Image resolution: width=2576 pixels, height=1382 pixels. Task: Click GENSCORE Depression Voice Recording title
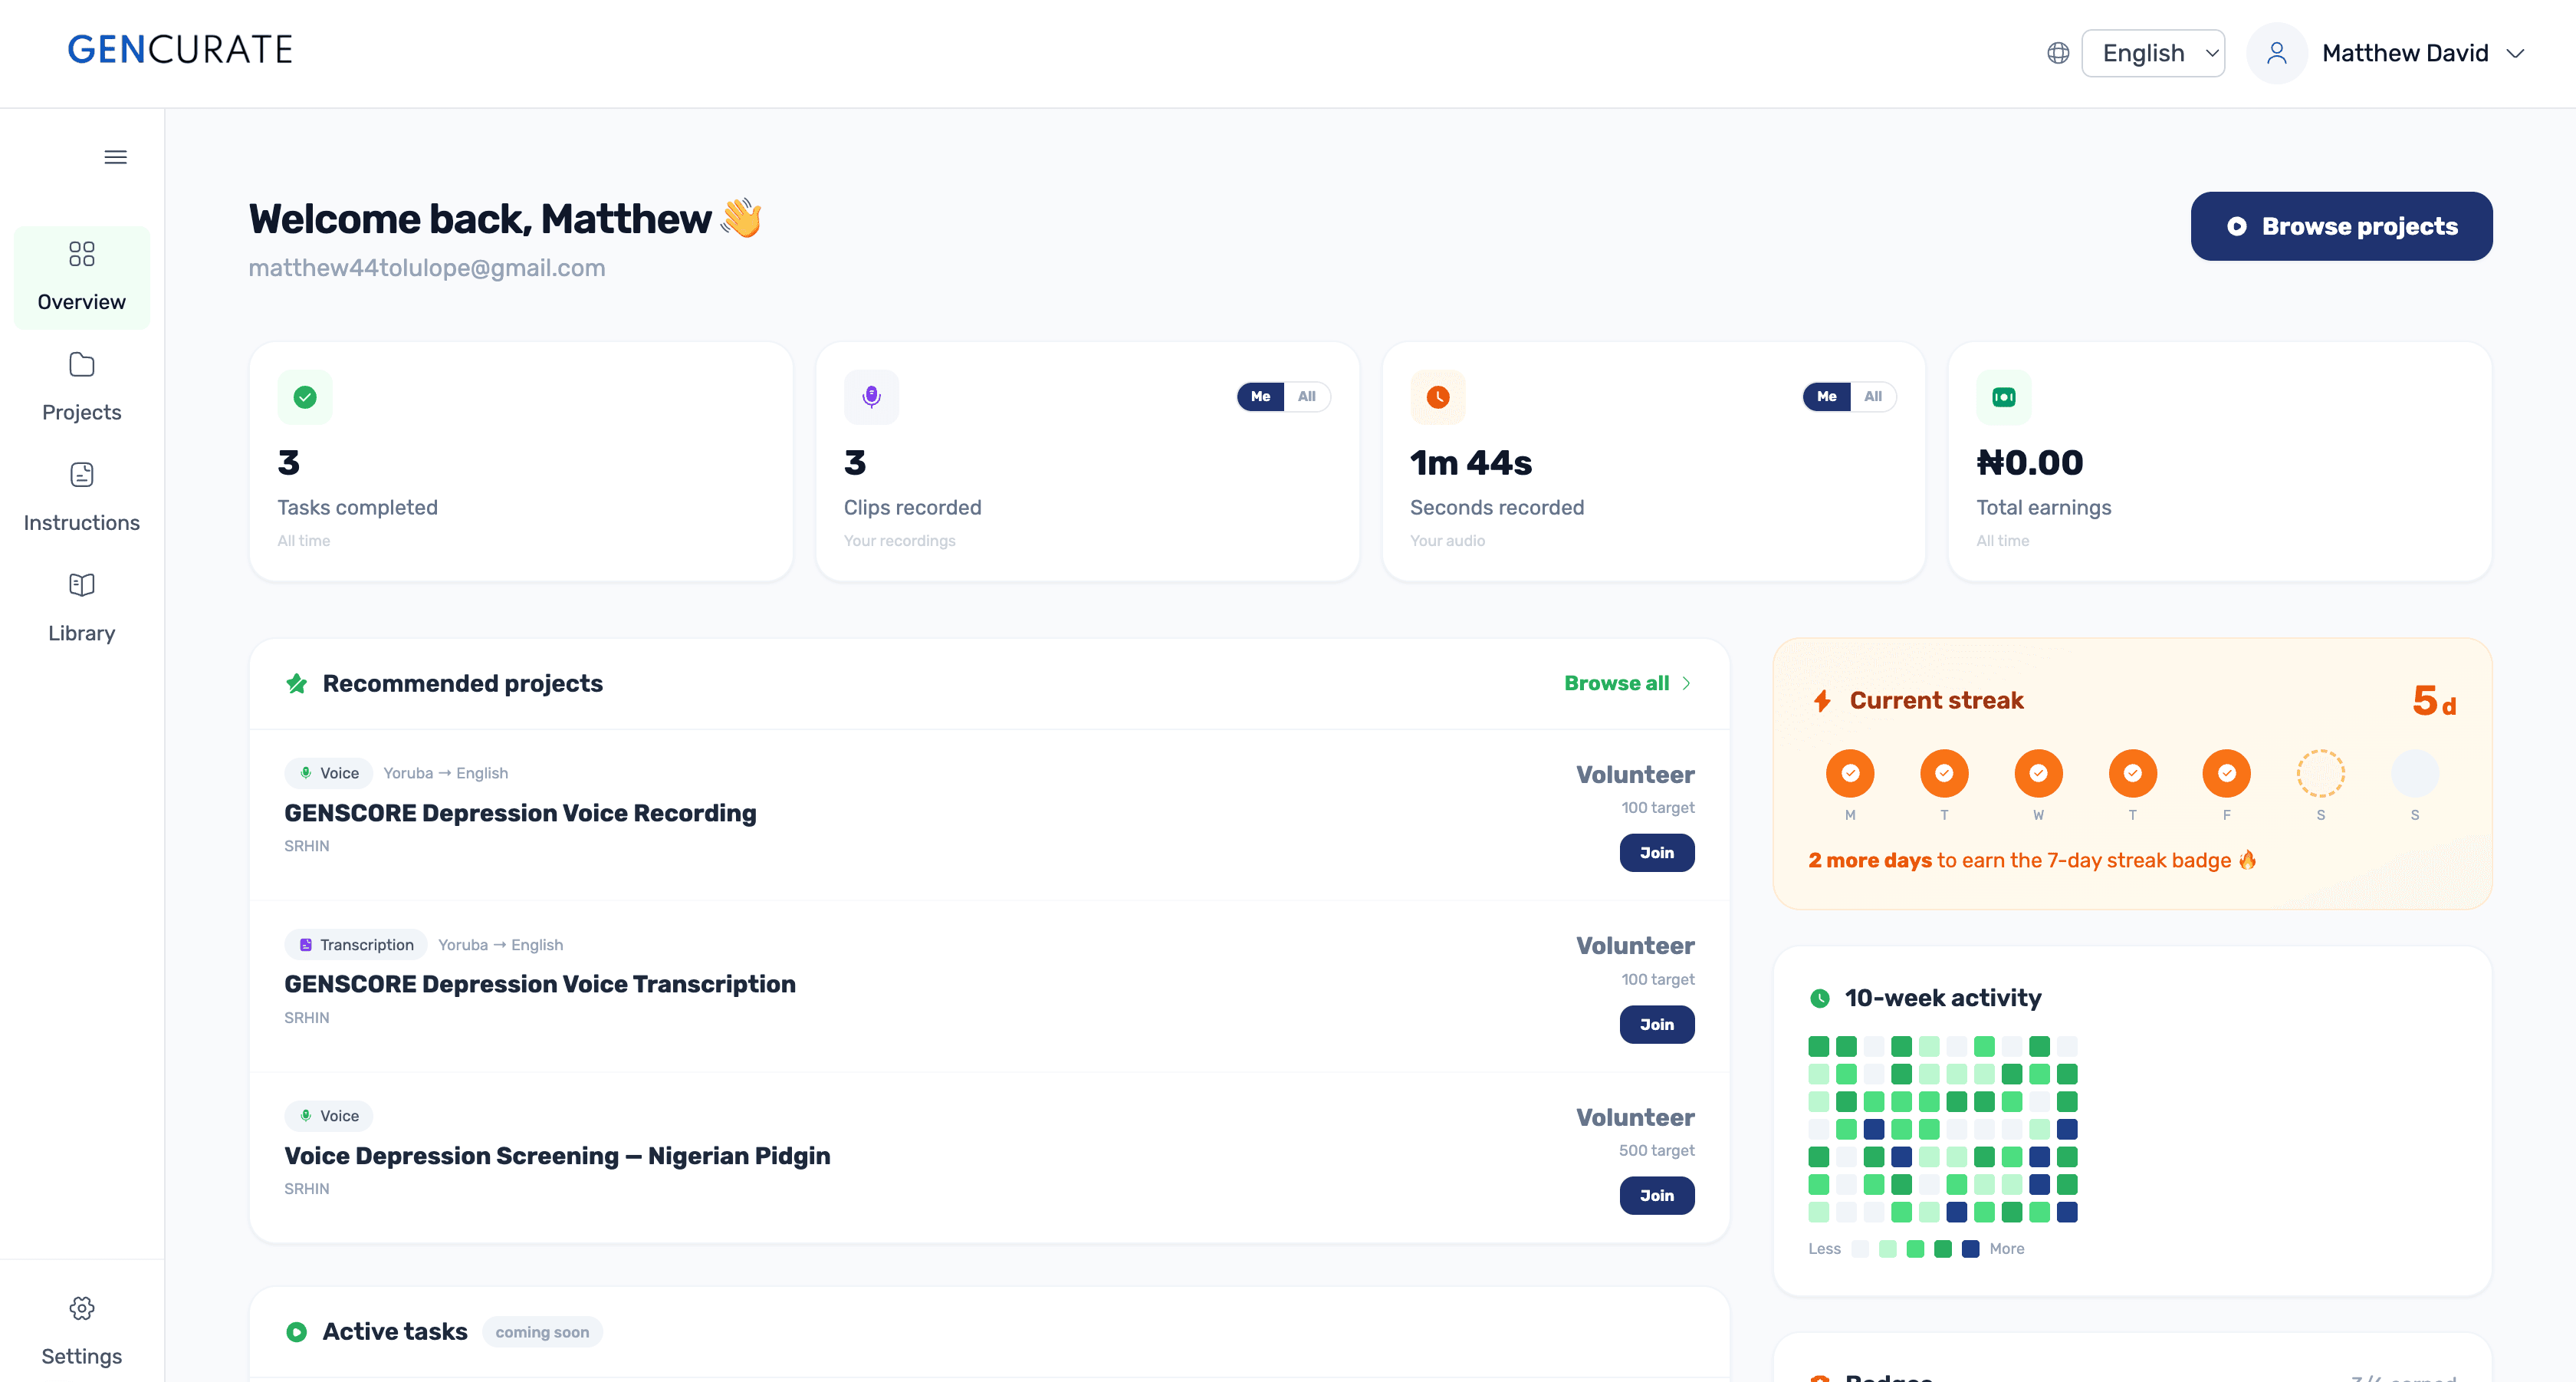click(520, 813)
